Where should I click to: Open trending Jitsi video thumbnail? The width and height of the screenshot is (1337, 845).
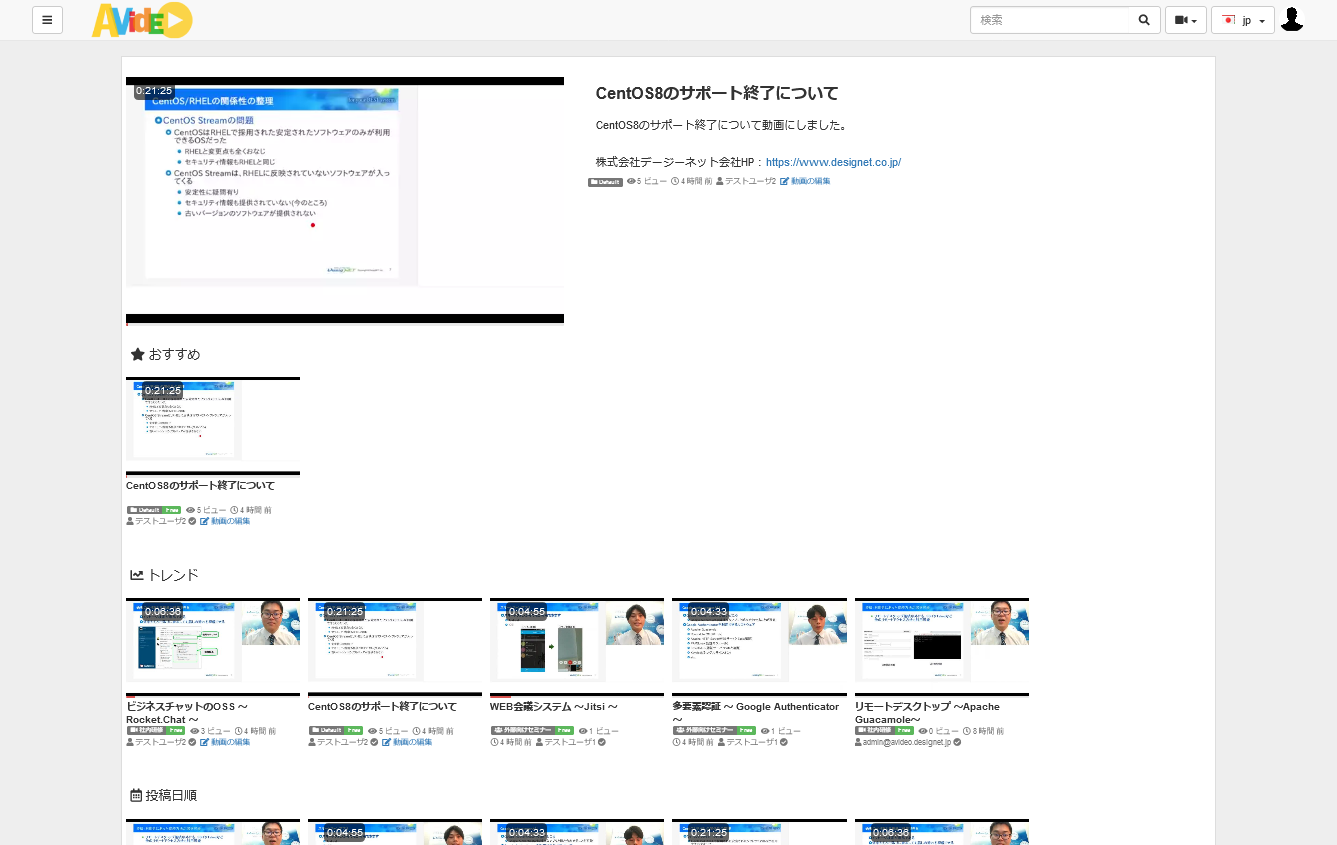[x=577, y=647]
